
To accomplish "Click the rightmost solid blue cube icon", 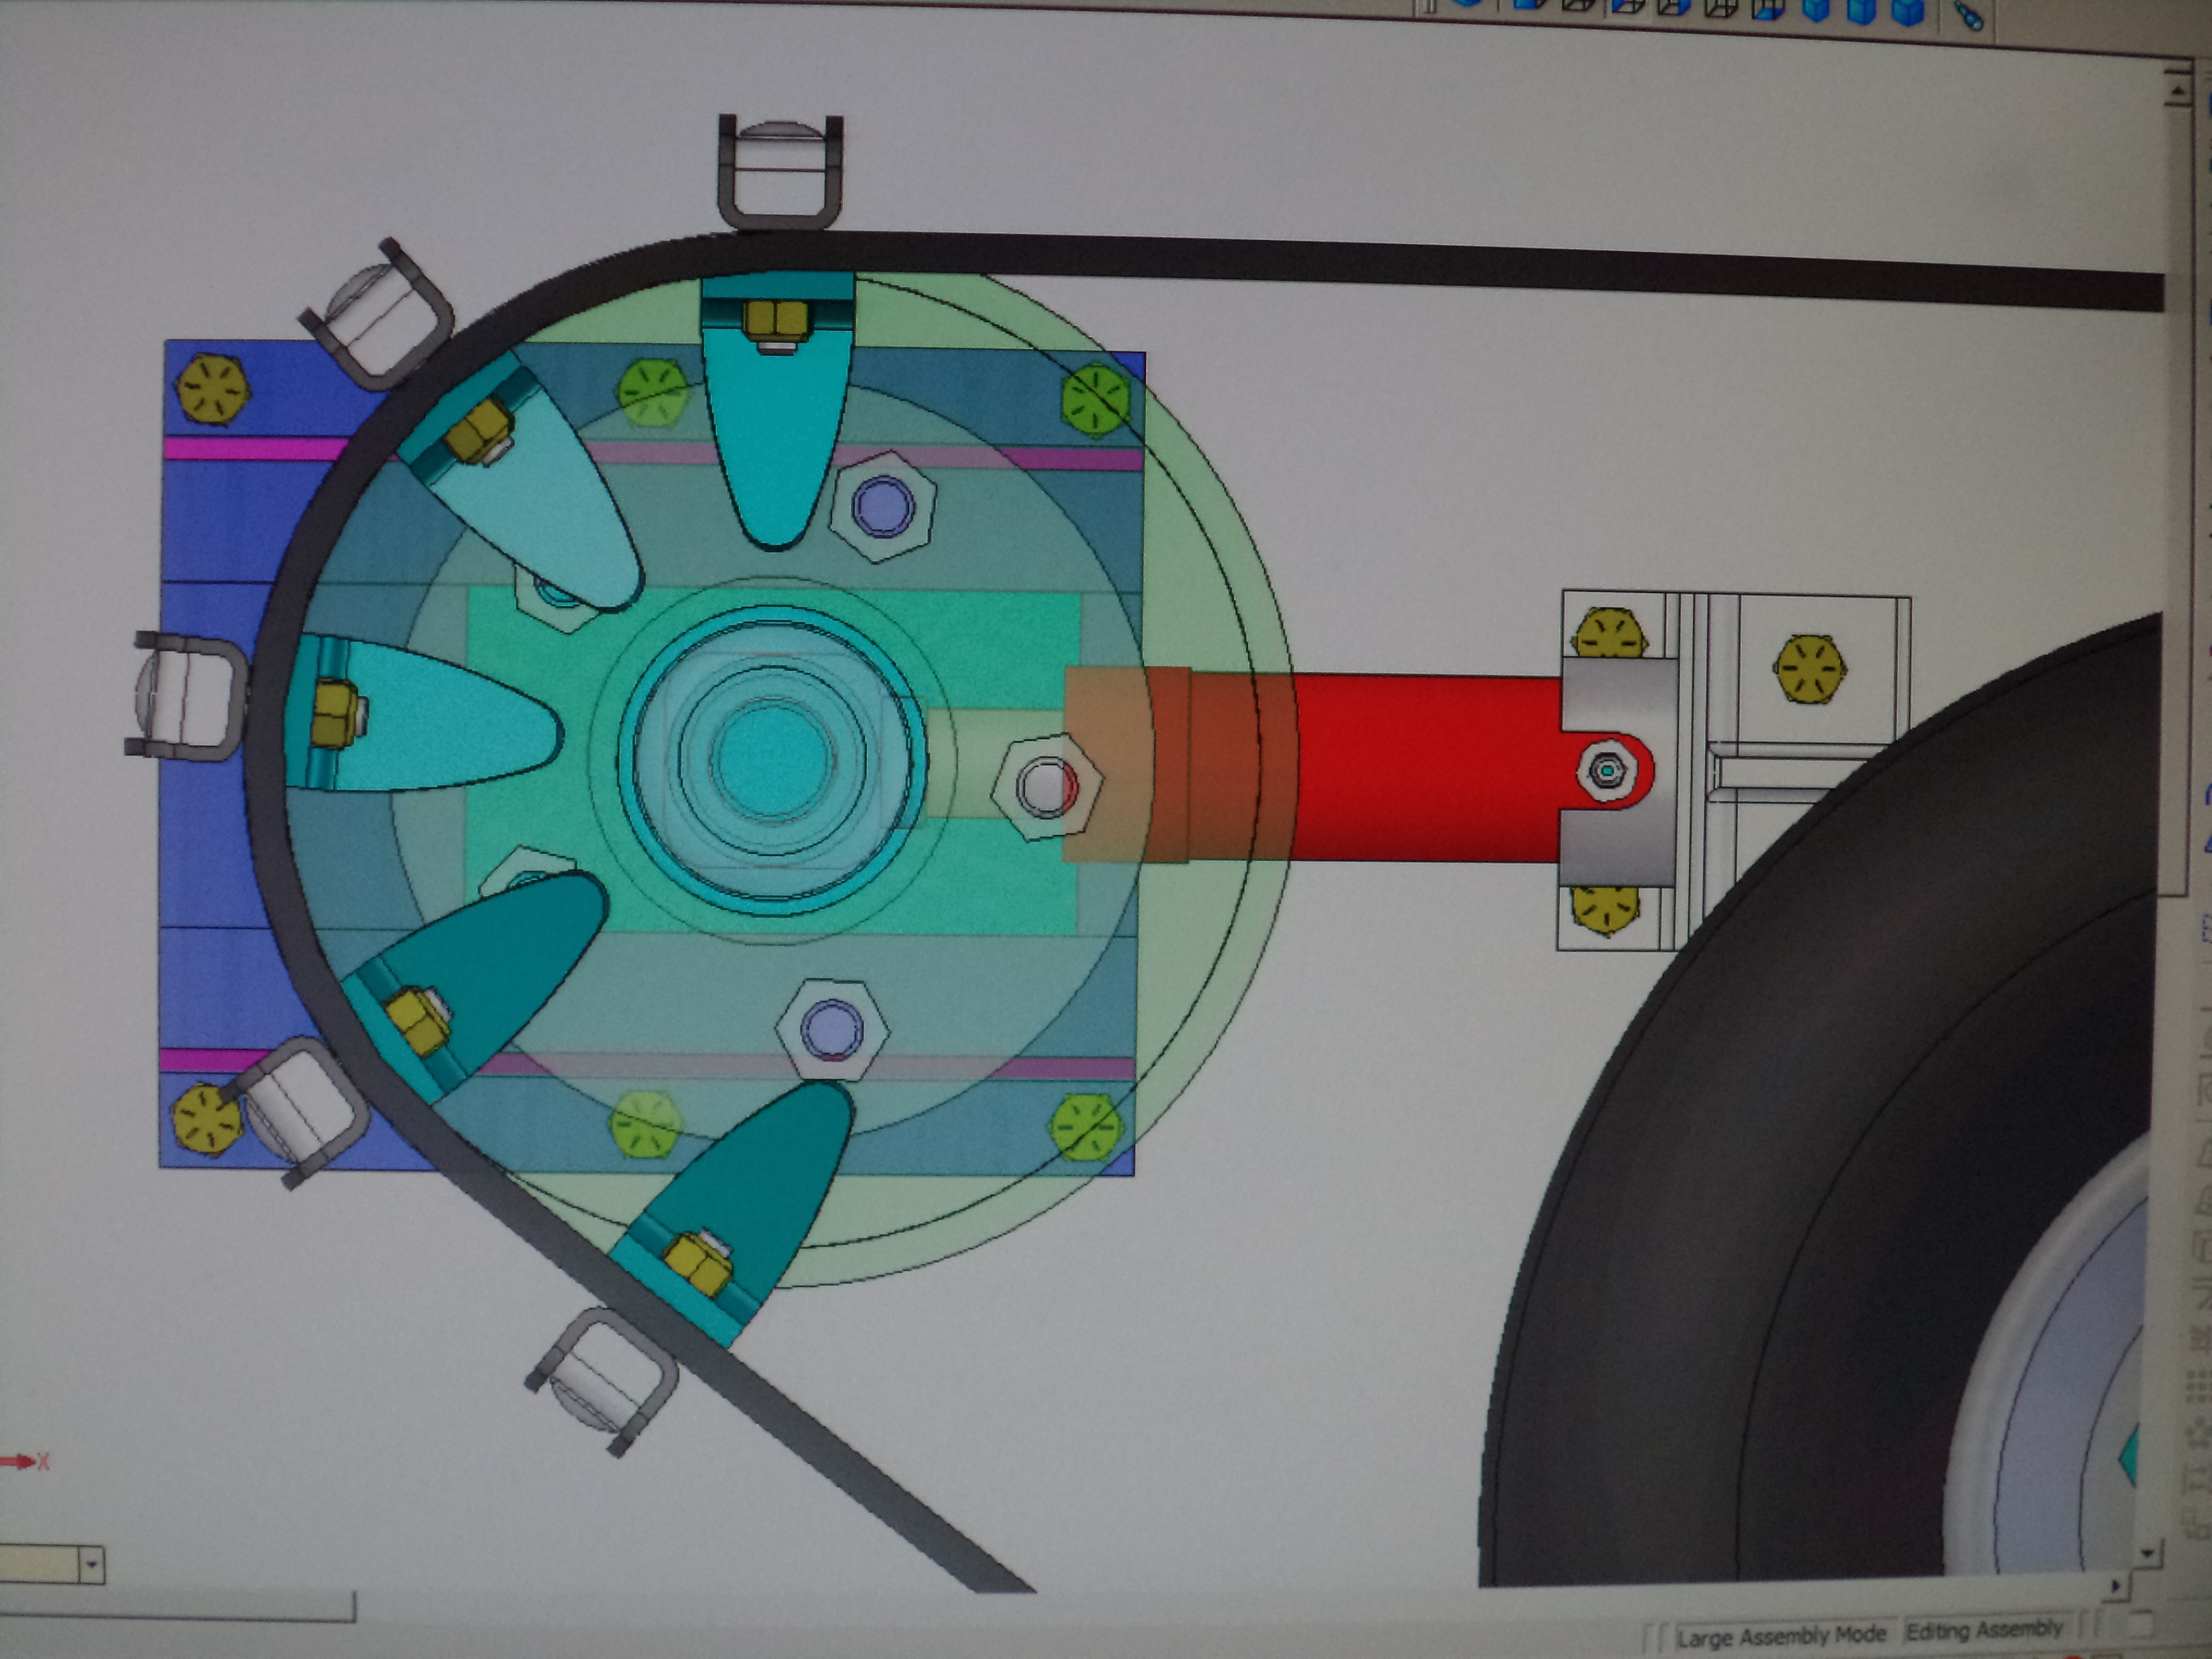I will click(1908, 10).
